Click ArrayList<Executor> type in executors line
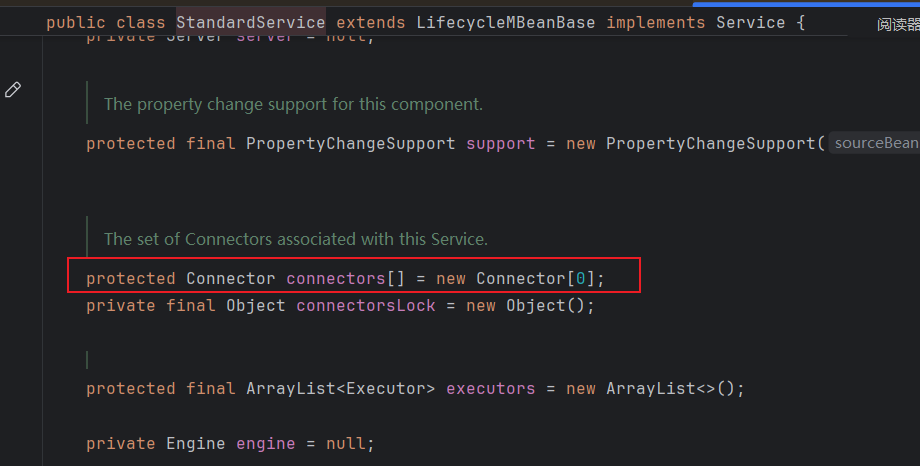This screenshot has width=920, height=466. 340,388
